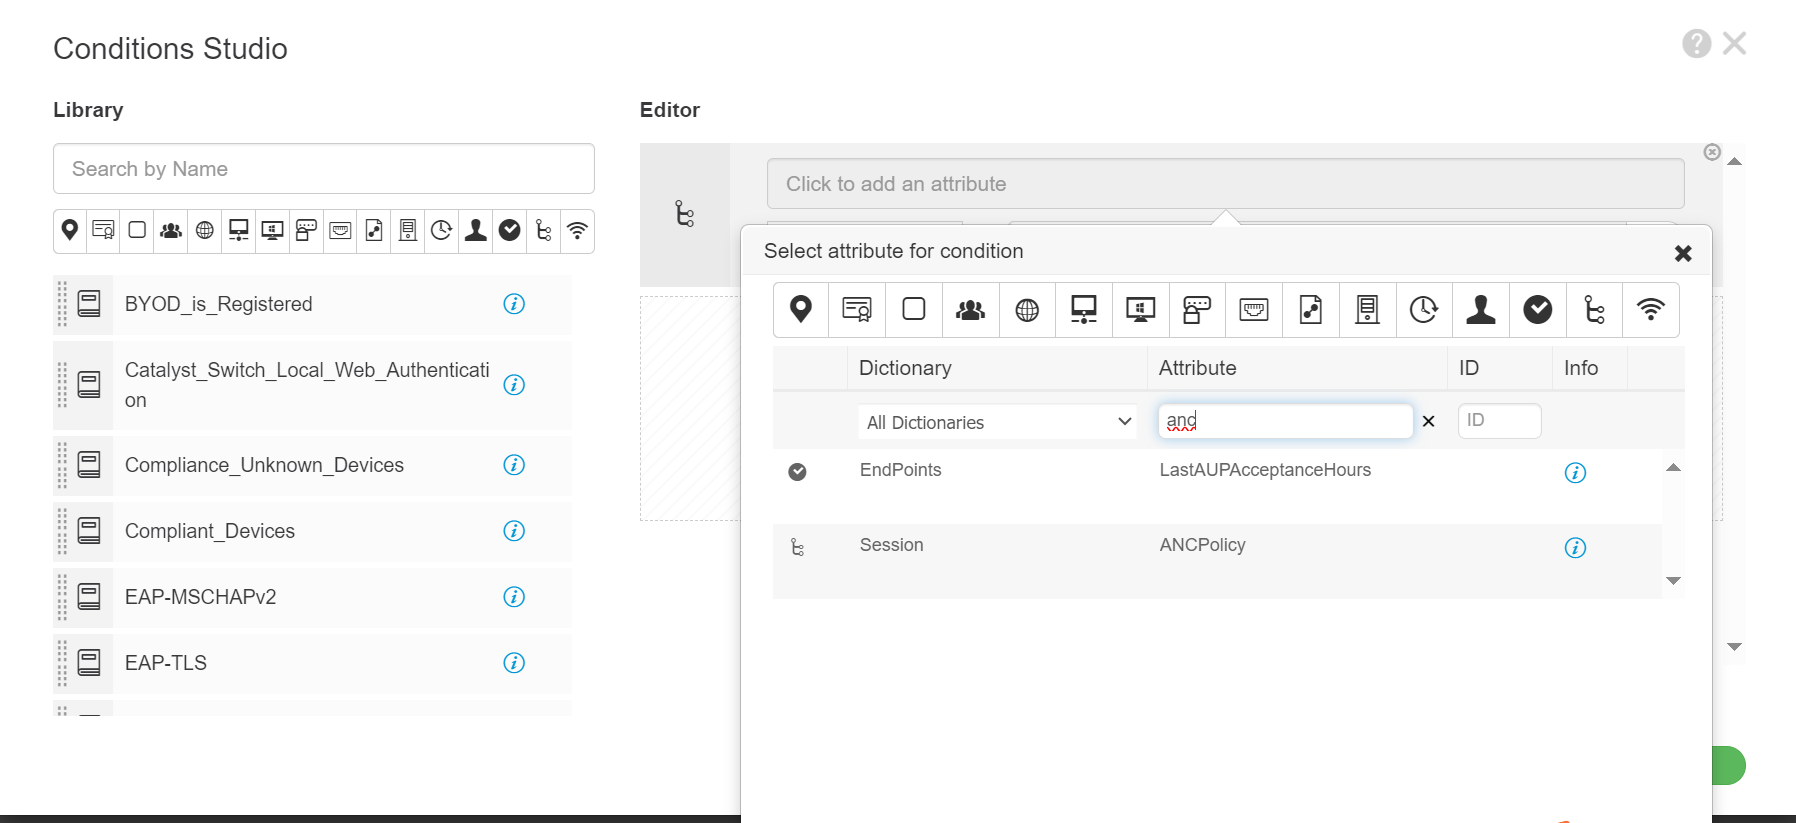Pick the Windows monitor icon in attribute selector
This screenshot has width=1796, height=823.
pyautogui.click(x=1141, y=310)
